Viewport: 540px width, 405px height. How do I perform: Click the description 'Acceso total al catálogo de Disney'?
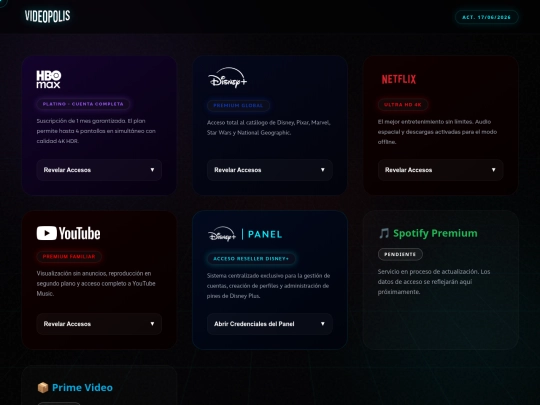coord(269,127)
